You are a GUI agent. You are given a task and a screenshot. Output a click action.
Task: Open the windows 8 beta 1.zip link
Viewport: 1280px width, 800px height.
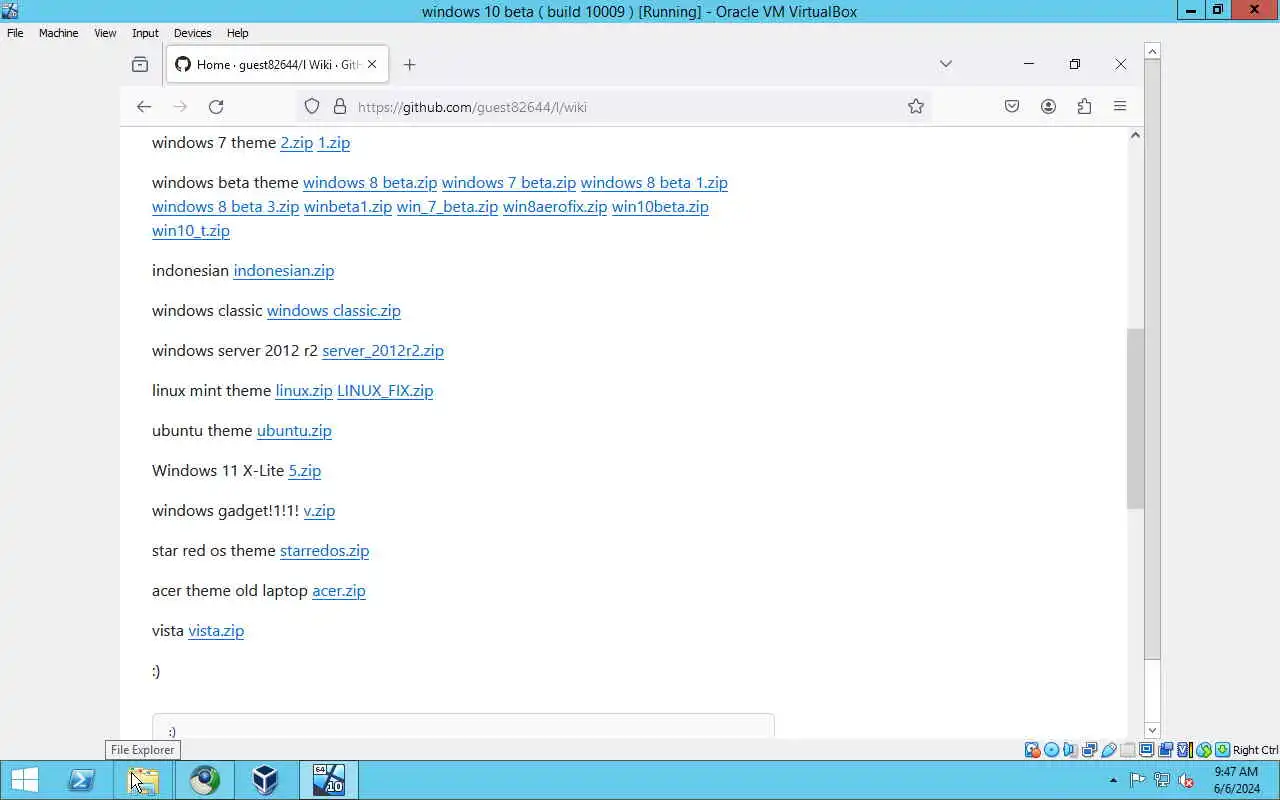pyautogui.click(x=654, y=182)
